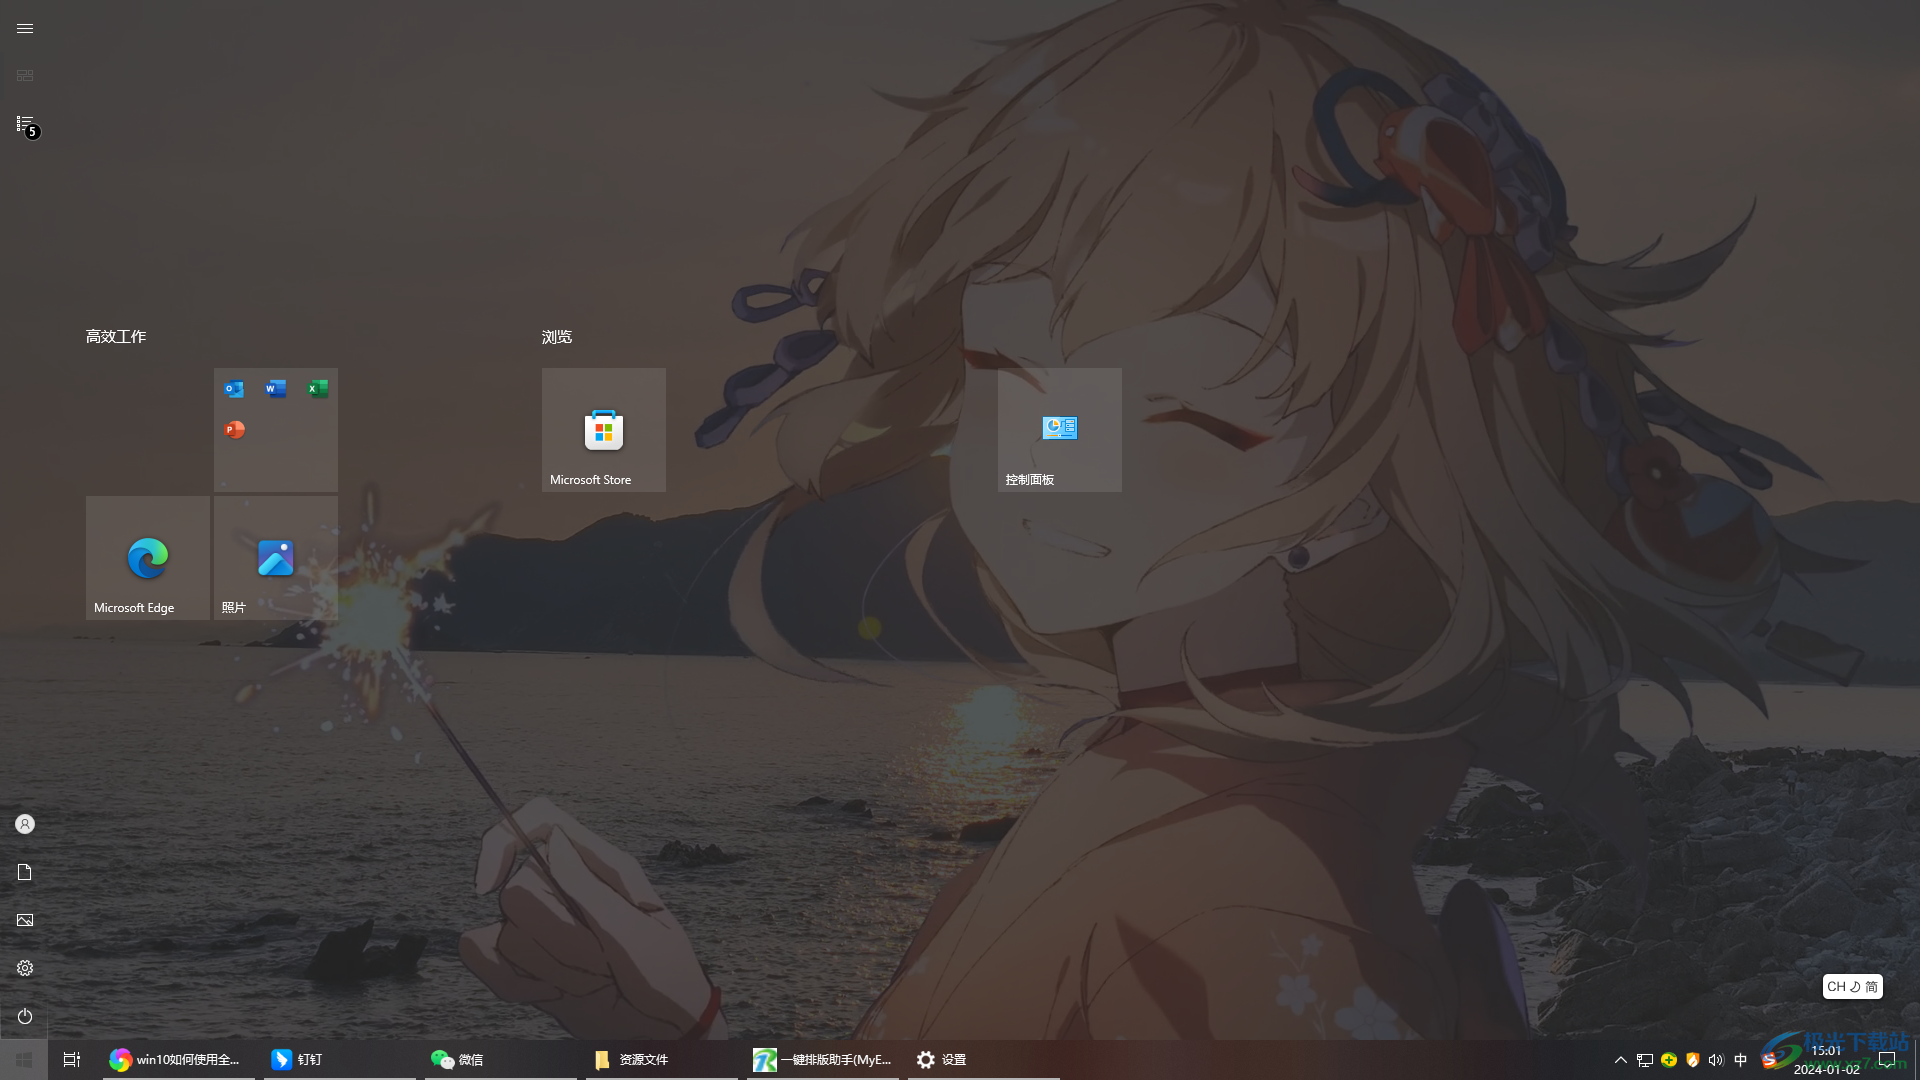Expand the Start menu hamburger sidebar
Viewport: 1920px width, 1080px height.
[x=25, y=28]
